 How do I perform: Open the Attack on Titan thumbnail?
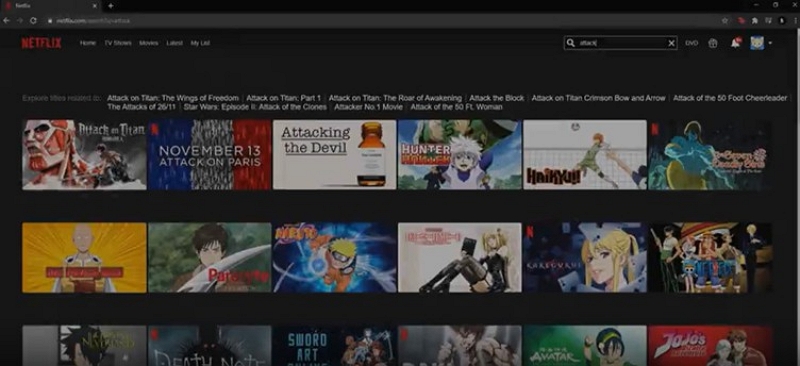click(x=84, y=155)
